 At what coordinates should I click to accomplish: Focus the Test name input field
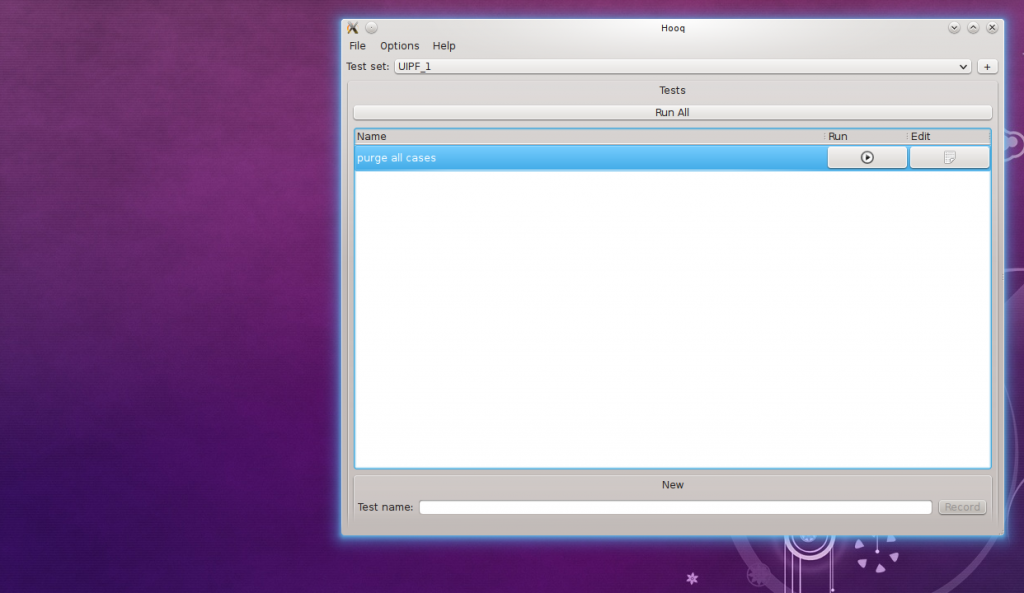(675, 507)
